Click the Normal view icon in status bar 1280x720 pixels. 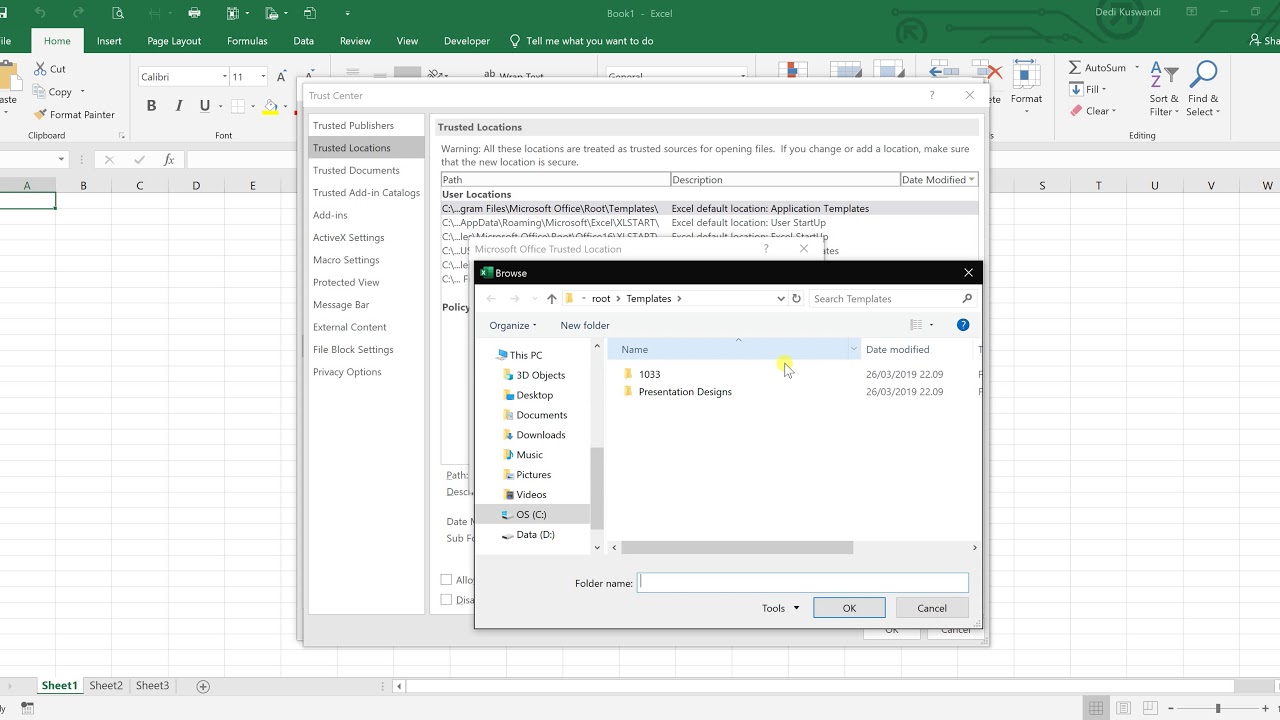(1096, 708)
